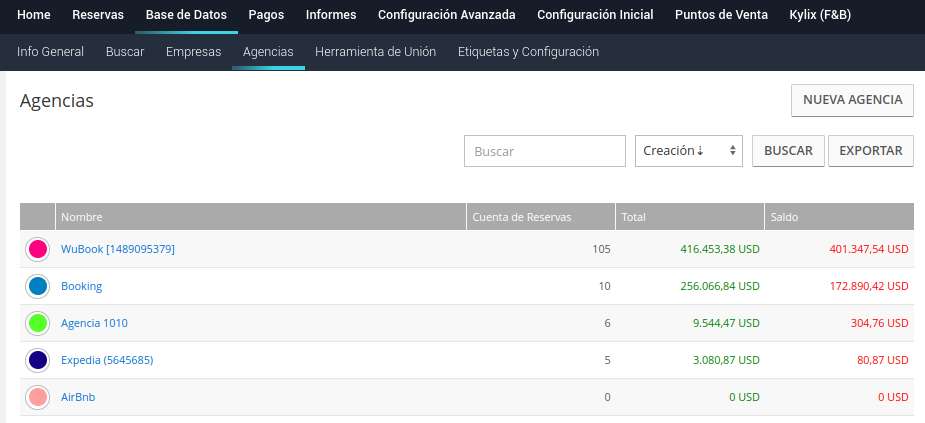
Task: Open the Agencia 1010 link
Action: (x=94, y=323)
